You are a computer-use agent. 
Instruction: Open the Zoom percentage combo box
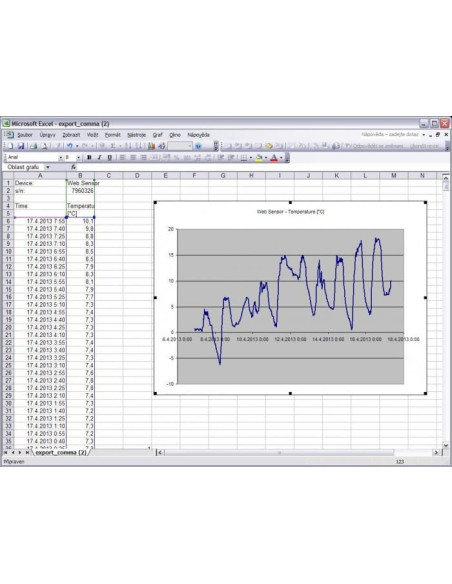tap(180, 146)
